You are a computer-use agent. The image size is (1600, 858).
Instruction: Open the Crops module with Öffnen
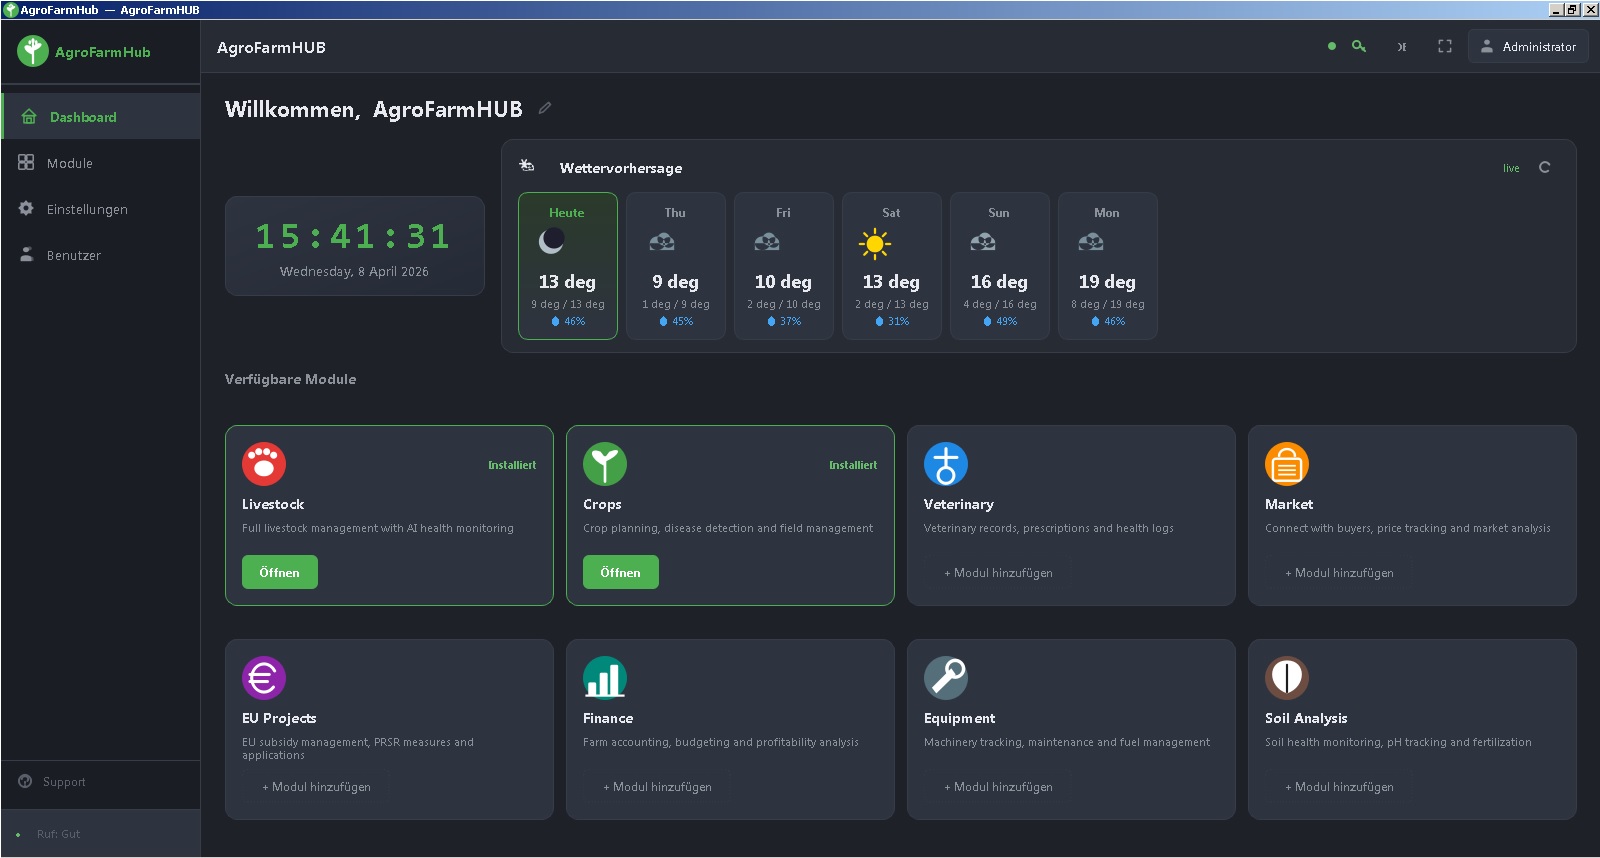pos(621,572)
